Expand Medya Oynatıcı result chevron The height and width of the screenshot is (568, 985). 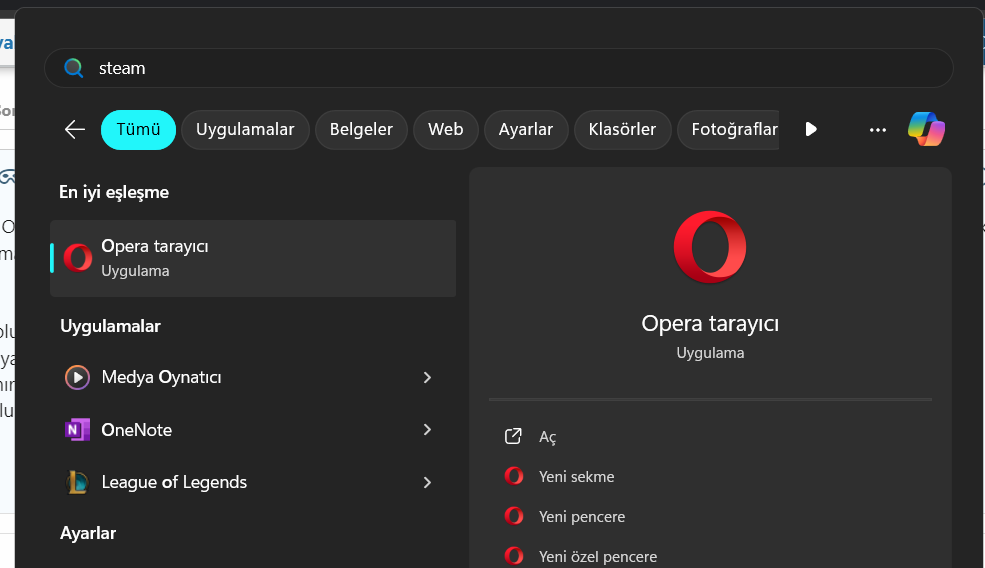(427, 377)
